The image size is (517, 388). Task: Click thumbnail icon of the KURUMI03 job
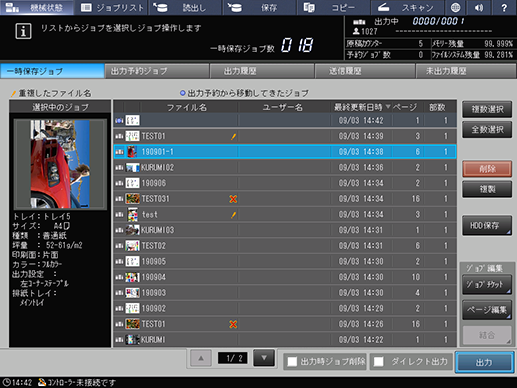click(132, 230)
